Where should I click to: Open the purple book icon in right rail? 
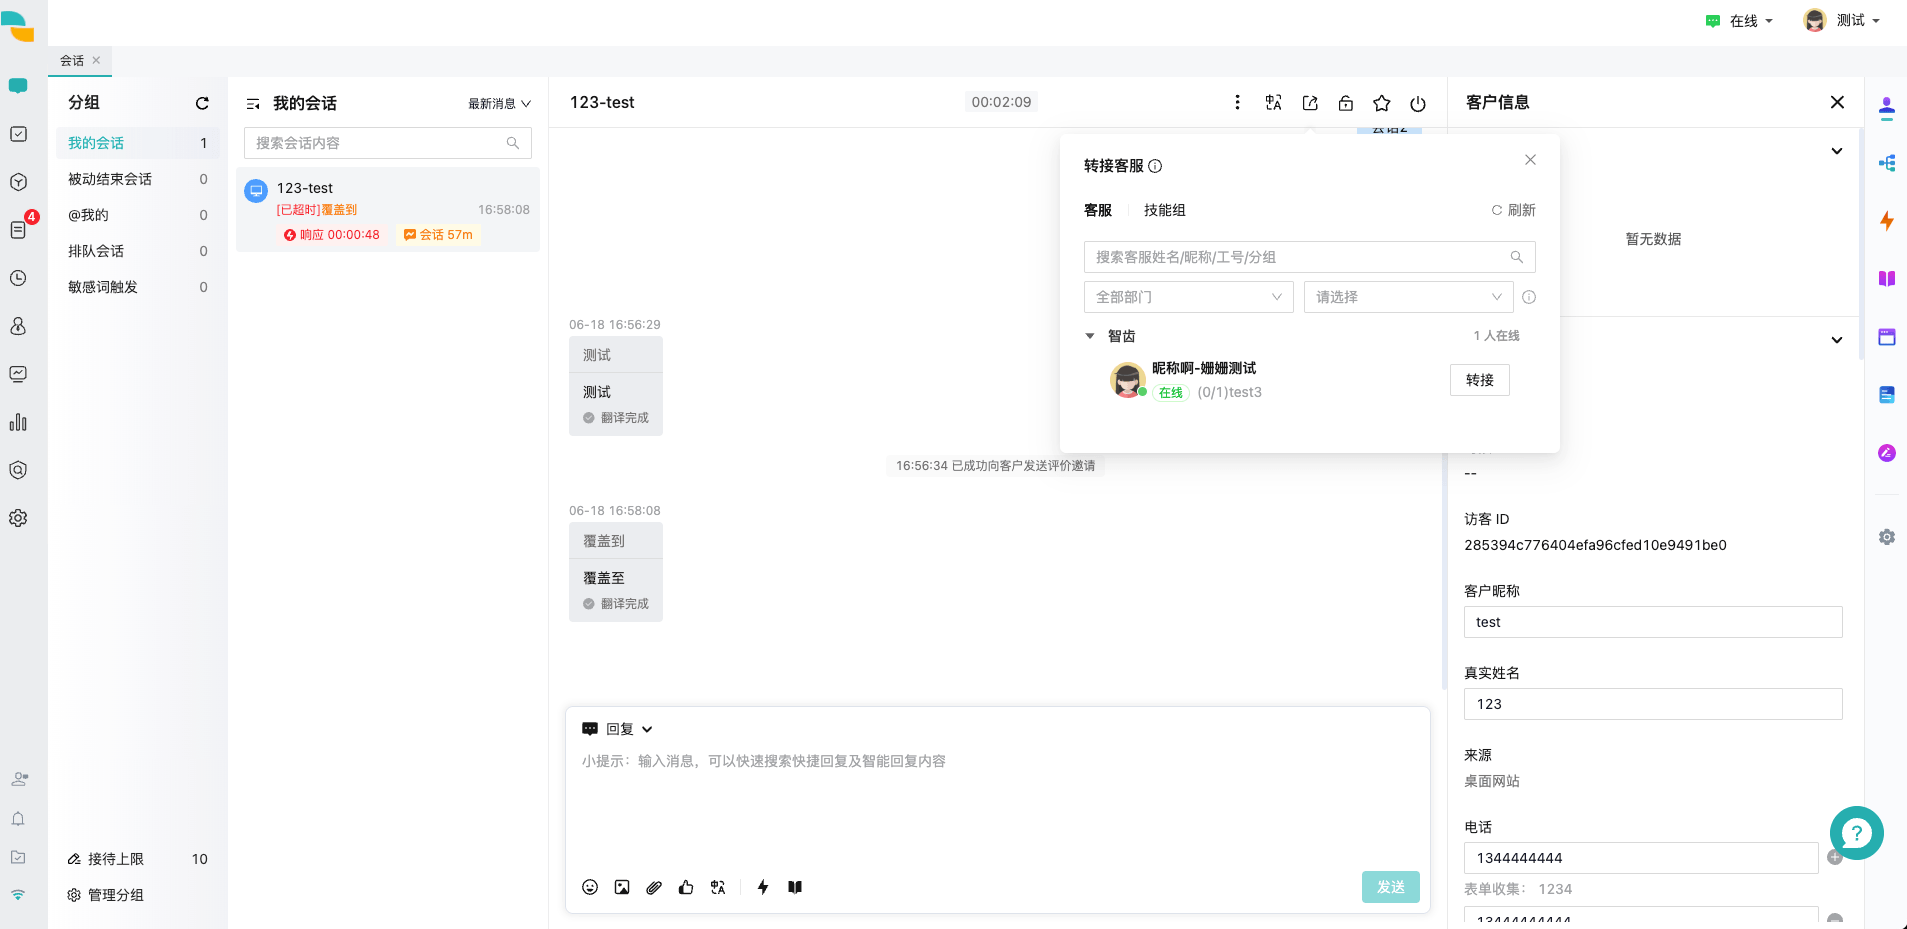(1887, 279)
